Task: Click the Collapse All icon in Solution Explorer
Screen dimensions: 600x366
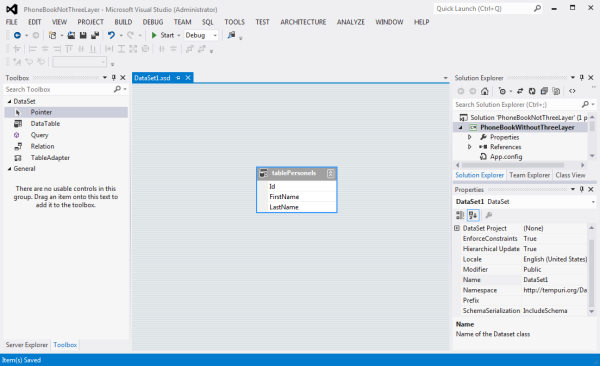Action: coord(544,91)
